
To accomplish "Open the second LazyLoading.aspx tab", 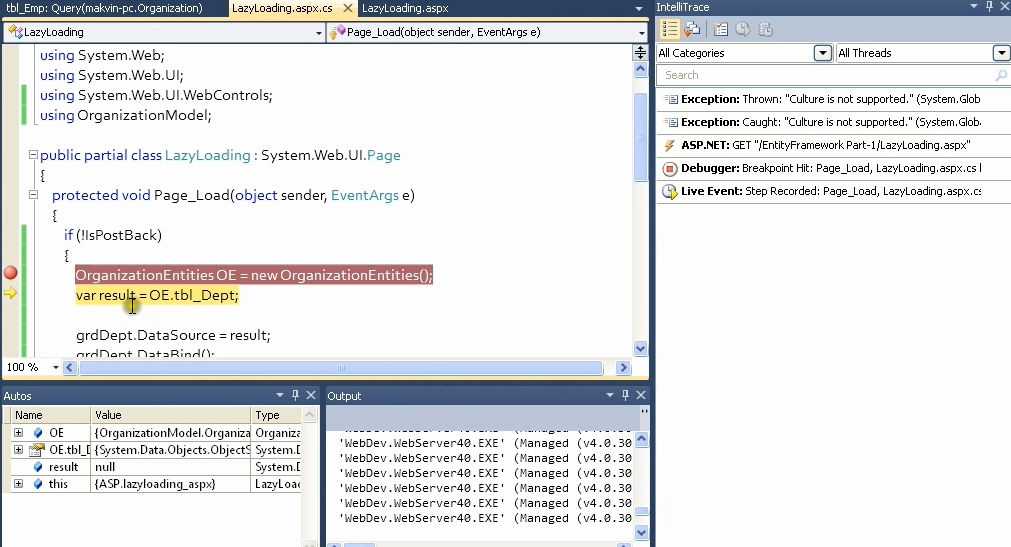I will 404,8.
